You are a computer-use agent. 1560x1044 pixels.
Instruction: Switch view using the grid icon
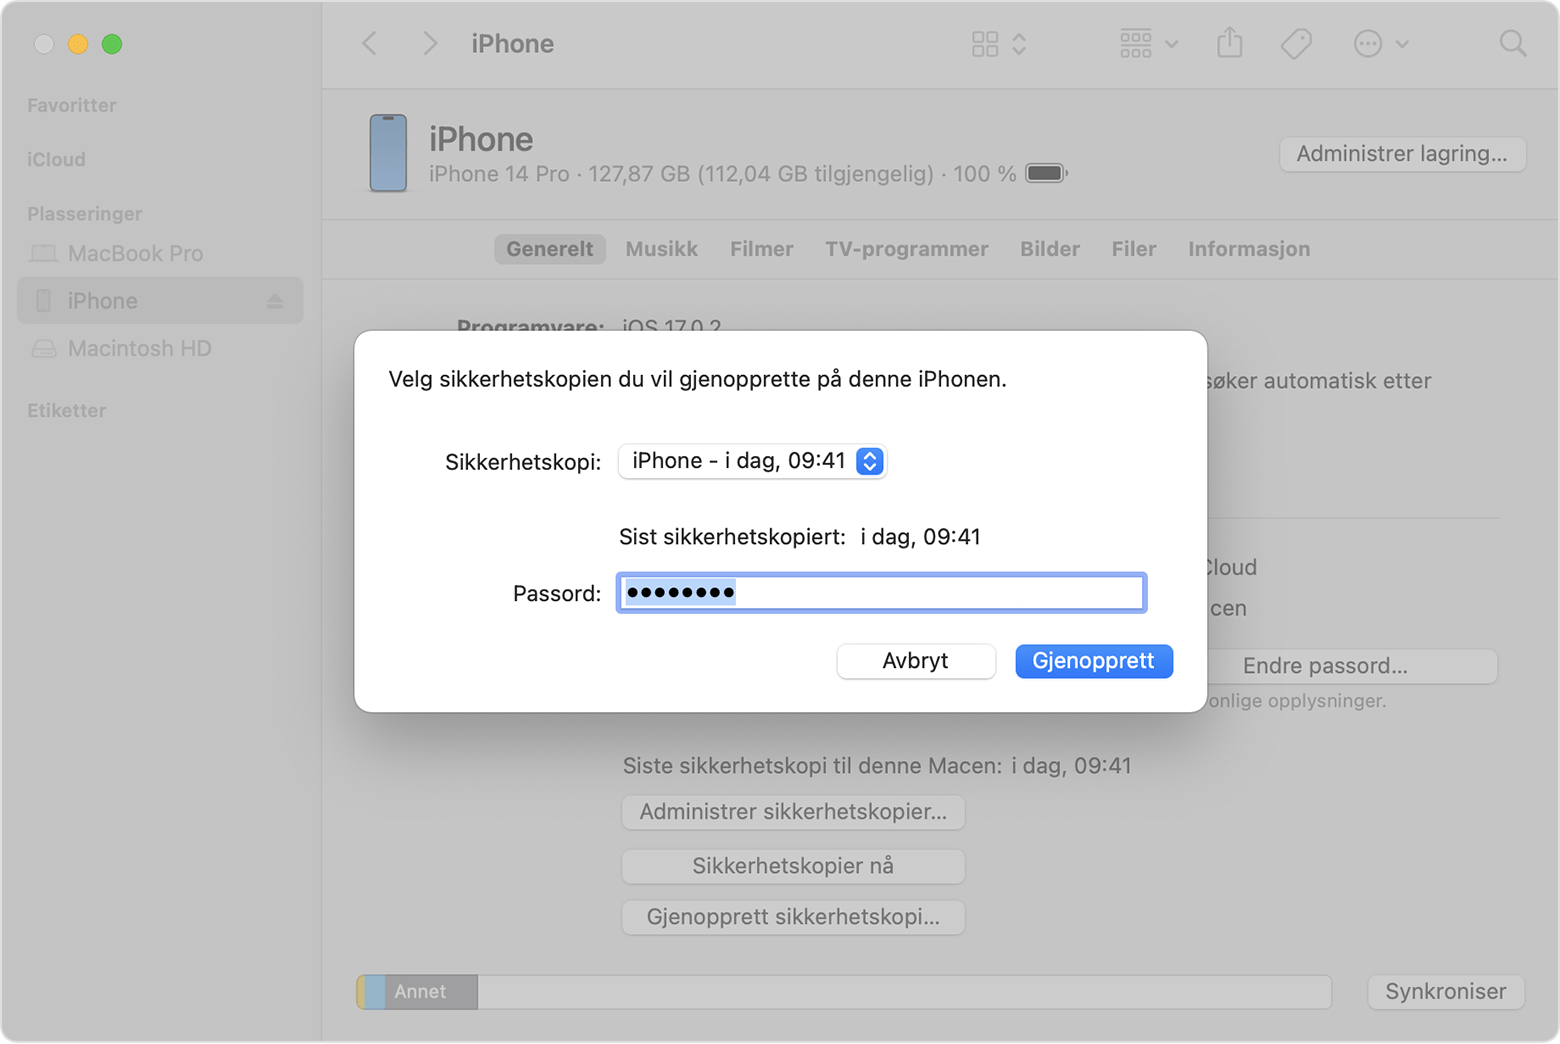pyautogui.click(x=985, y=44)
